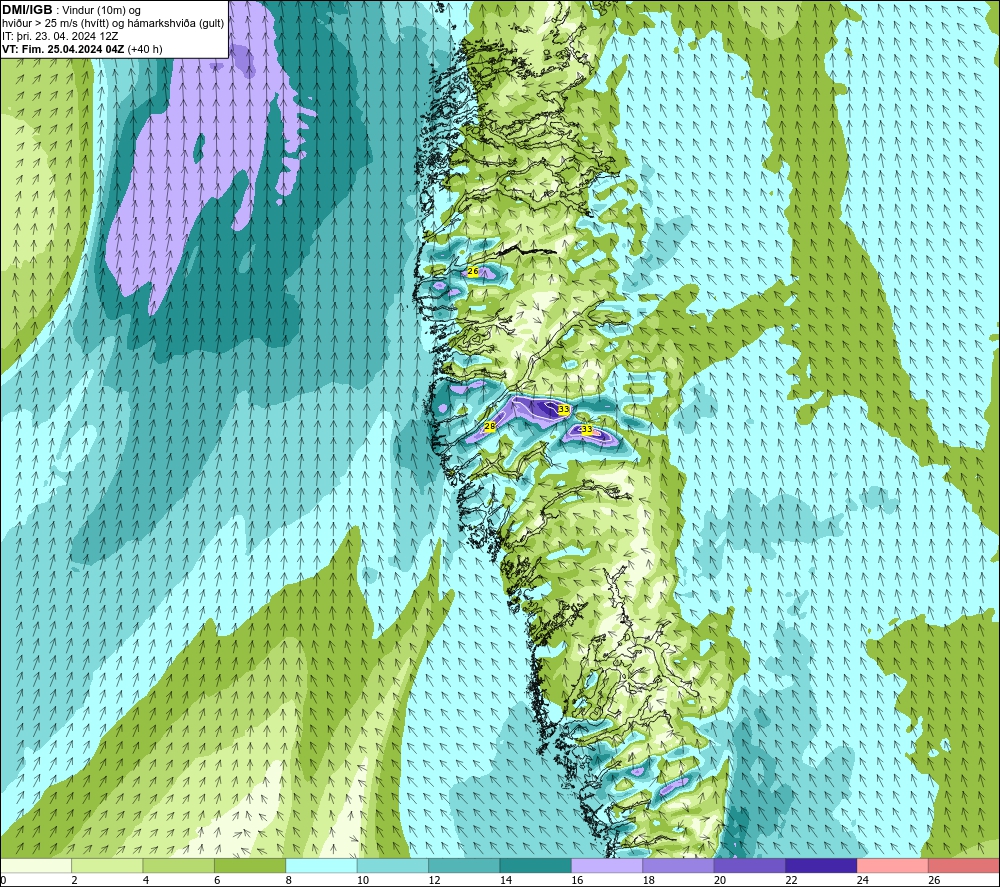Click the scale tick label 8
The image size is (1000, 887).
(x=289, y=880)
